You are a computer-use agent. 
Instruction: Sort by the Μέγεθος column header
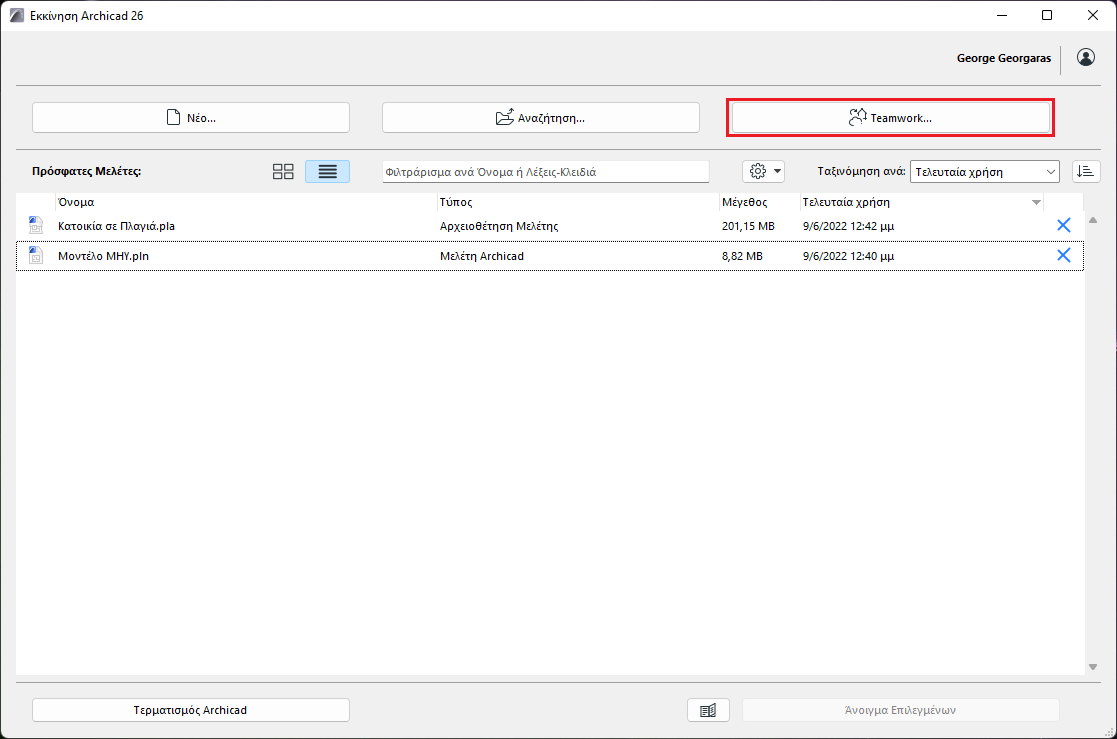coord(759,202)
